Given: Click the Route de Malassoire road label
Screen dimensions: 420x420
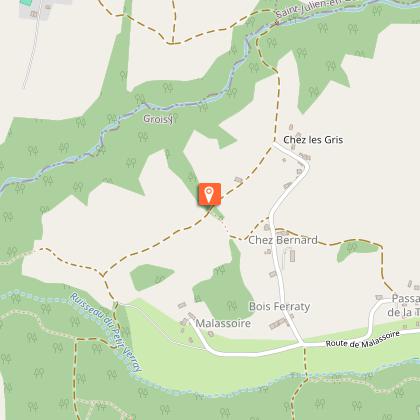Looking at the screenshot, I should (363, 339).
